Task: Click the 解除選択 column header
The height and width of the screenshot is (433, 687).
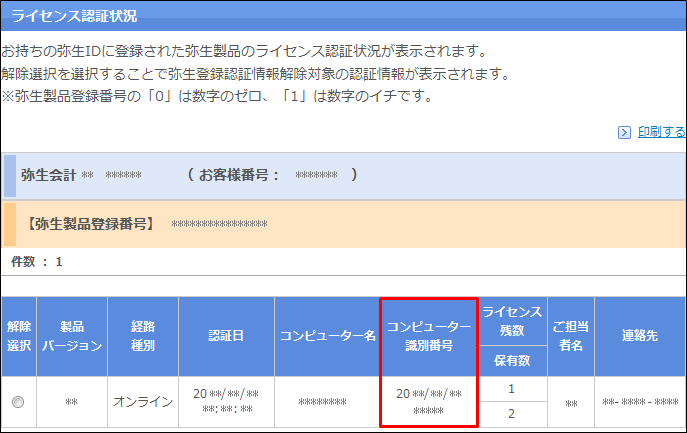Action: click(19, 336)
